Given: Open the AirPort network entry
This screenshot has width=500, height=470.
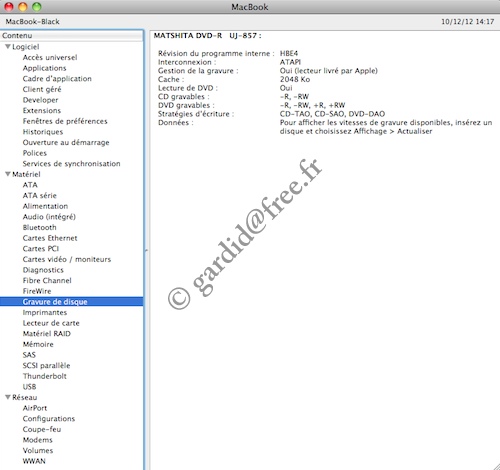Looking at the screenshot, I should pyautogui.click(x=35, y=408).
